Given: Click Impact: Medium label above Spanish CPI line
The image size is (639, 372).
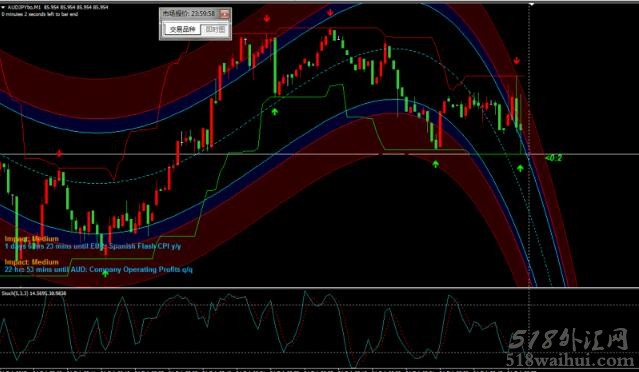Looking at the screenshot, I should click(32, 239).
